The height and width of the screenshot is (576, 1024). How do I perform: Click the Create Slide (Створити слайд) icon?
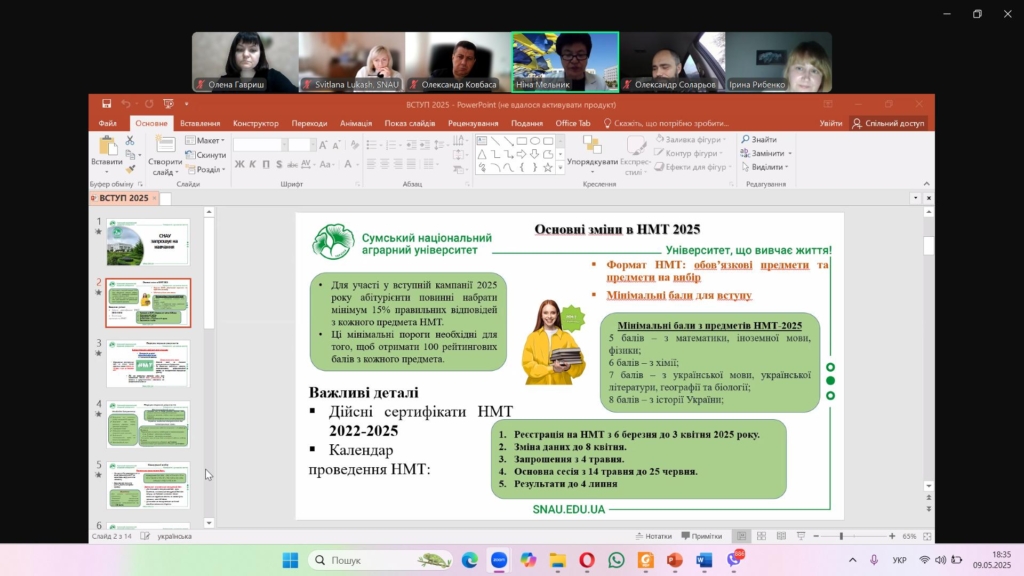click(x=165, y=147)
